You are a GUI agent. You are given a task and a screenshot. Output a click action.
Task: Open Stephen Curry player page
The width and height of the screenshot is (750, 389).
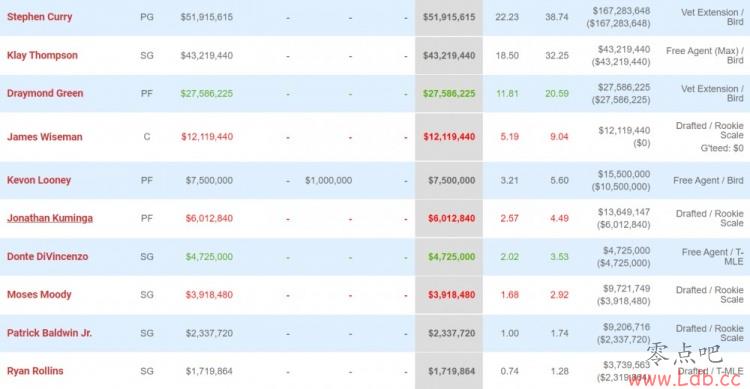(39, 17)
